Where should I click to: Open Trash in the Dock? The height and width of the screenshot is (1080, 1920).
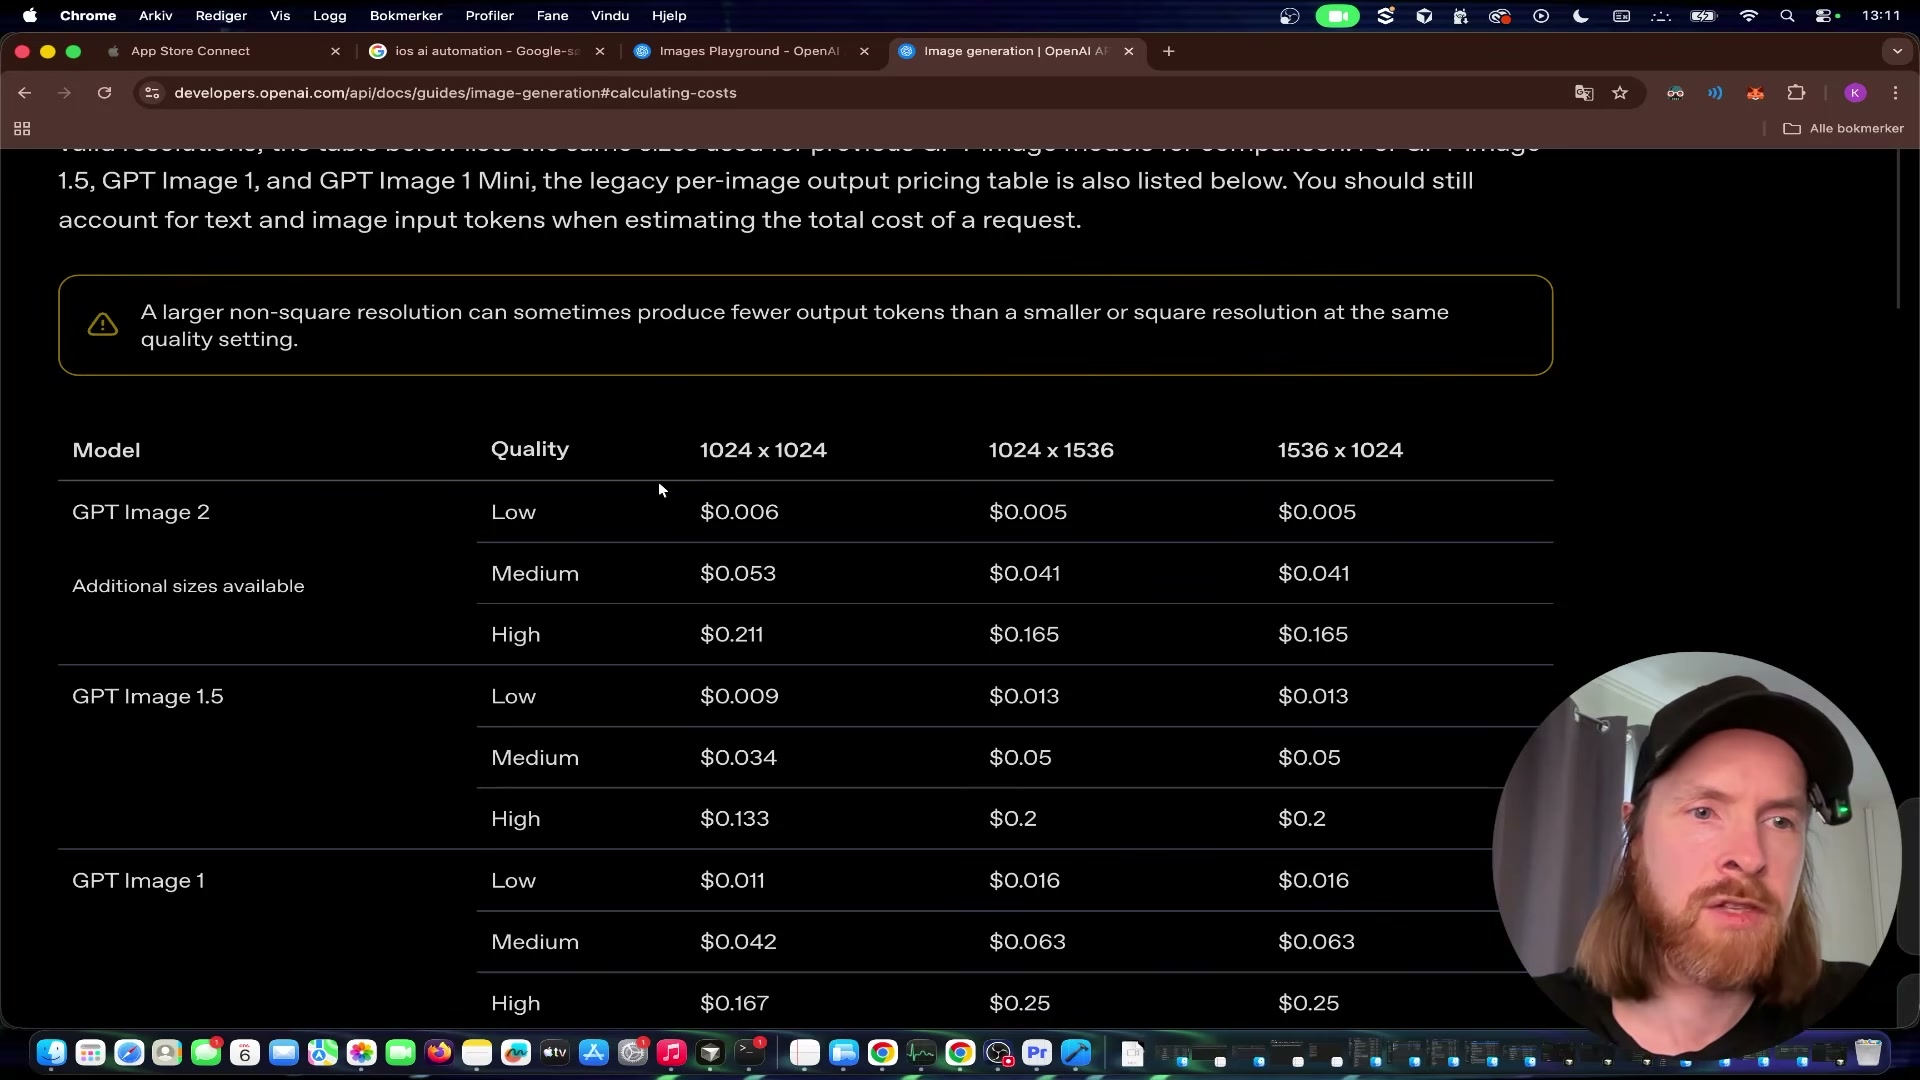(1867, 1053)
